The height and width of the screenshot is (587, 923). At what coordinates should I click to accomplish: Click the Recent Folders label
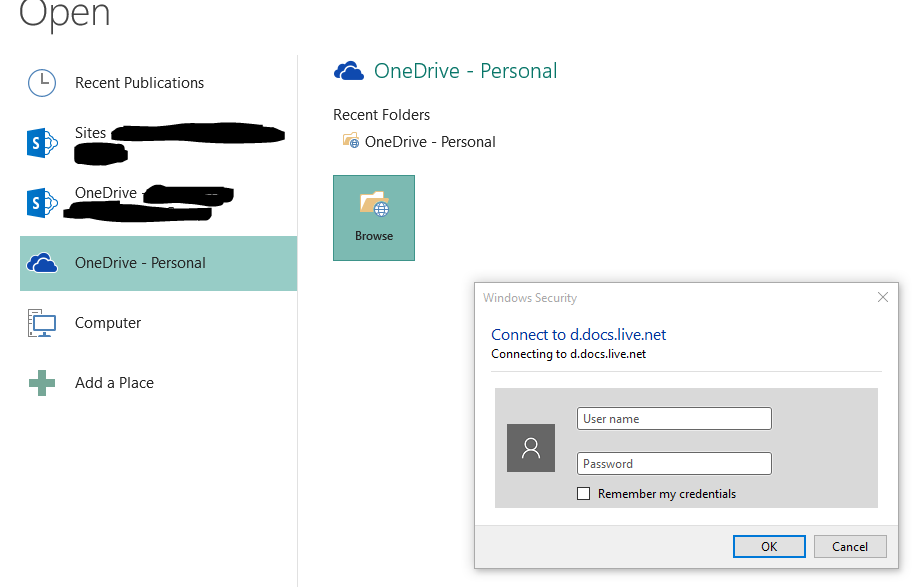pos(381,115)
